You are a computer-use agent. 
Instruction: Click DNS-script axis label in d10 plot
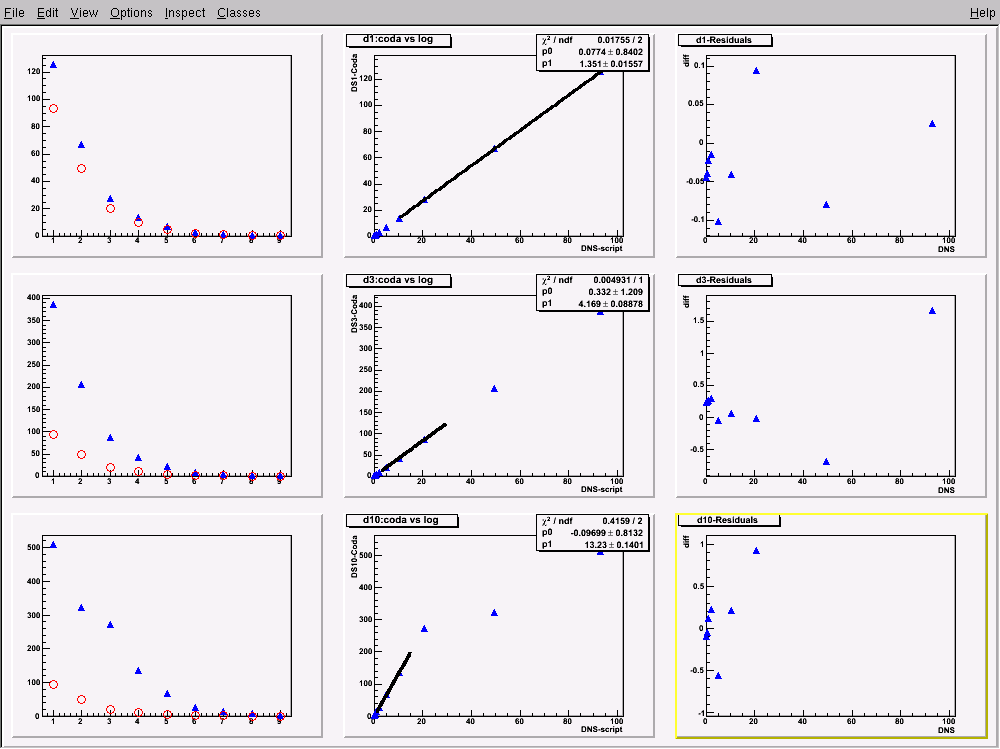pos(601,729)
